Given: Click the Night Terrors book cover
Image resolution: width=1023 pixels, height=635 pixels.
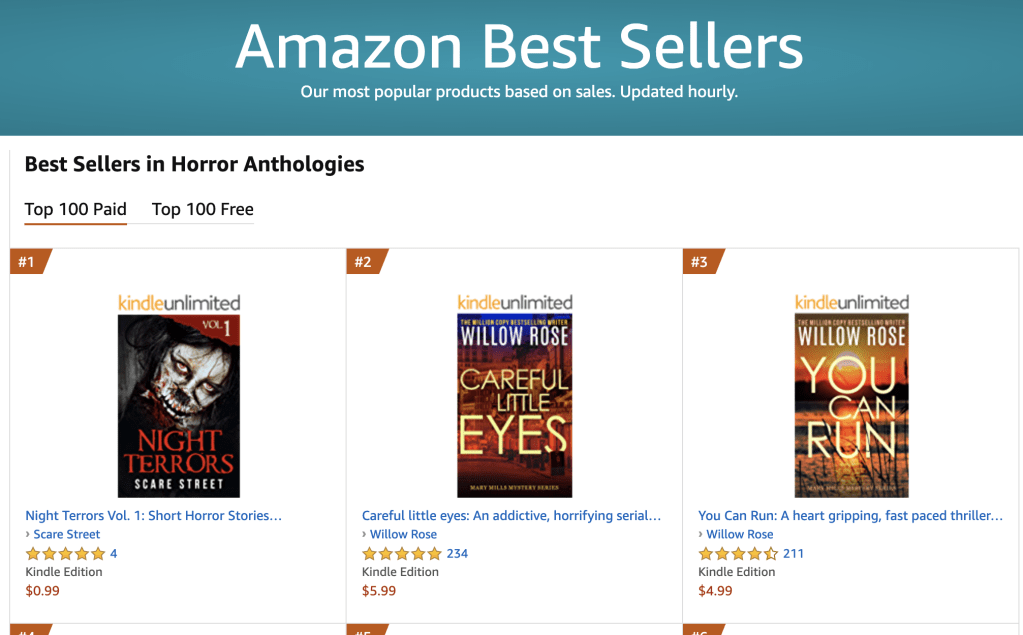Looking at the screenshot, I should click(179, 406).
